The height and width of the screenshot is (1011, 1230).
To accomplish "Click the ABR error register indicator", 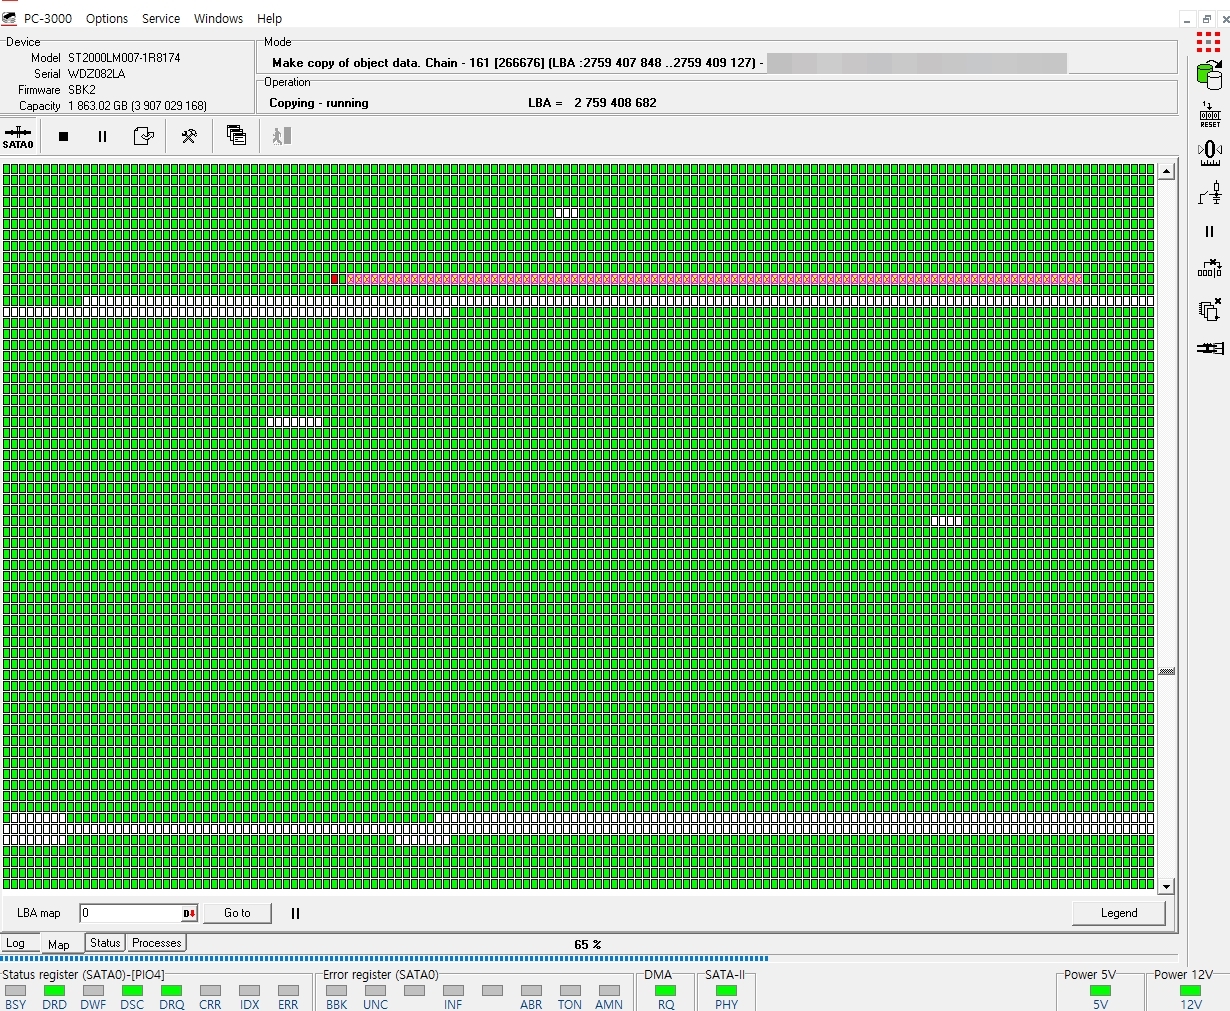I will [x=531, y=991].
